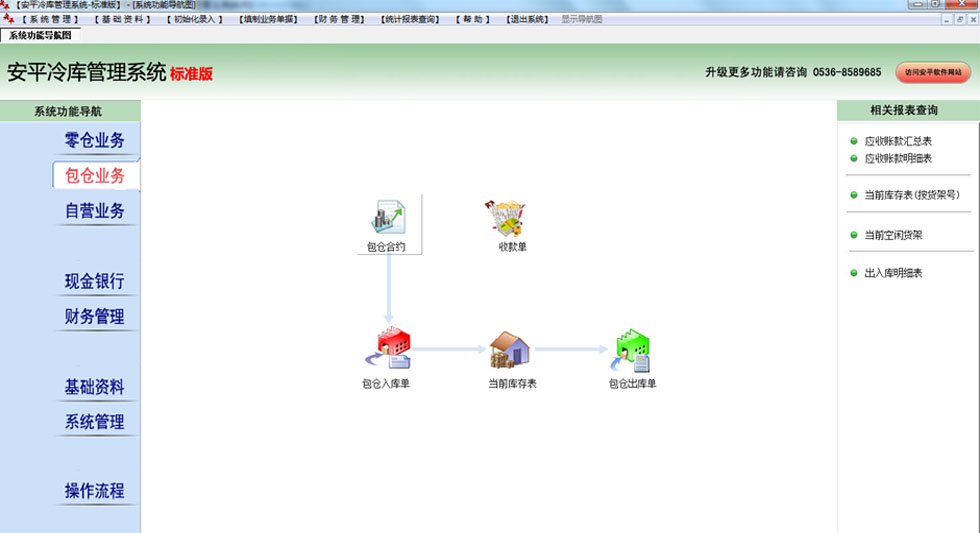Click the small logo beside the menu bar

[8, 19]
